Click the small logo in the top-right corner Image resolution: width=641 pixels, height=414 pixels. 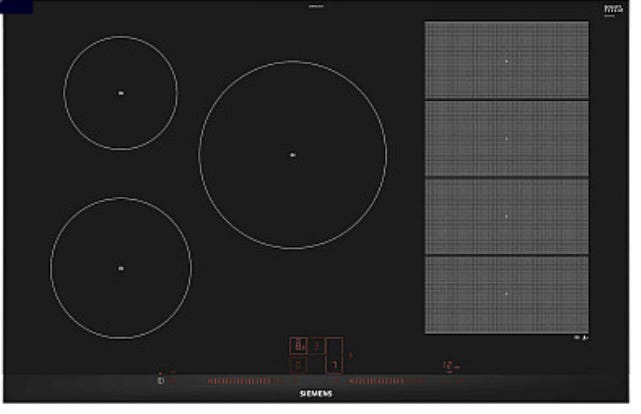(x=613, y=10)
